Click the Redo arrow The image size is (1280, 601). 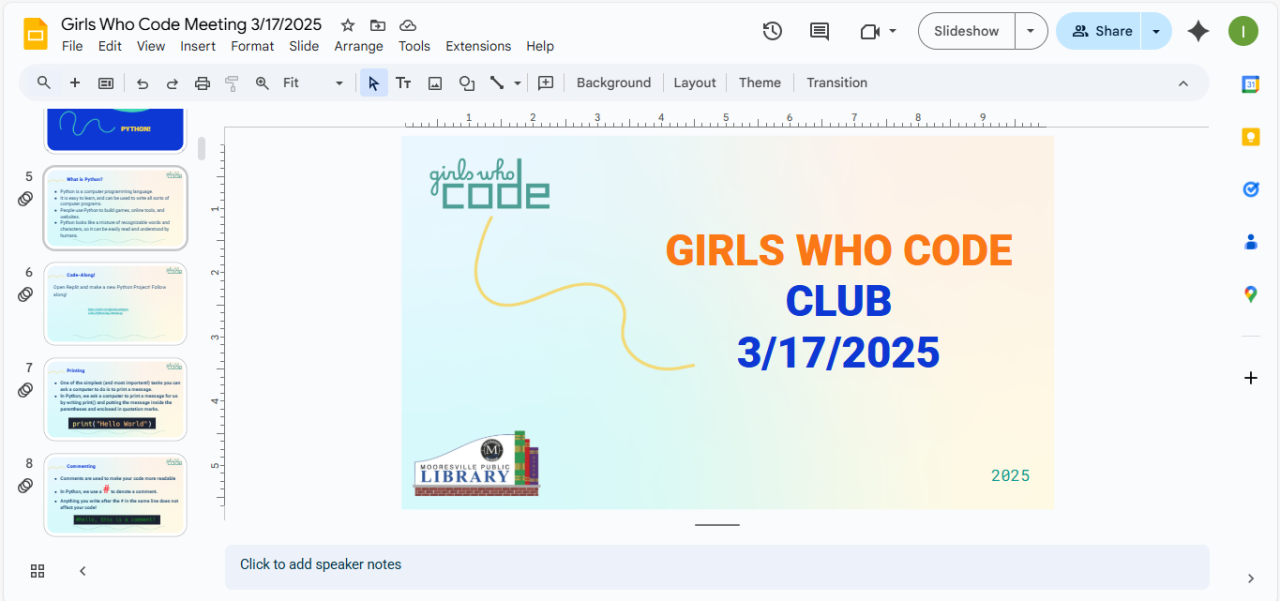coord(172,83)
